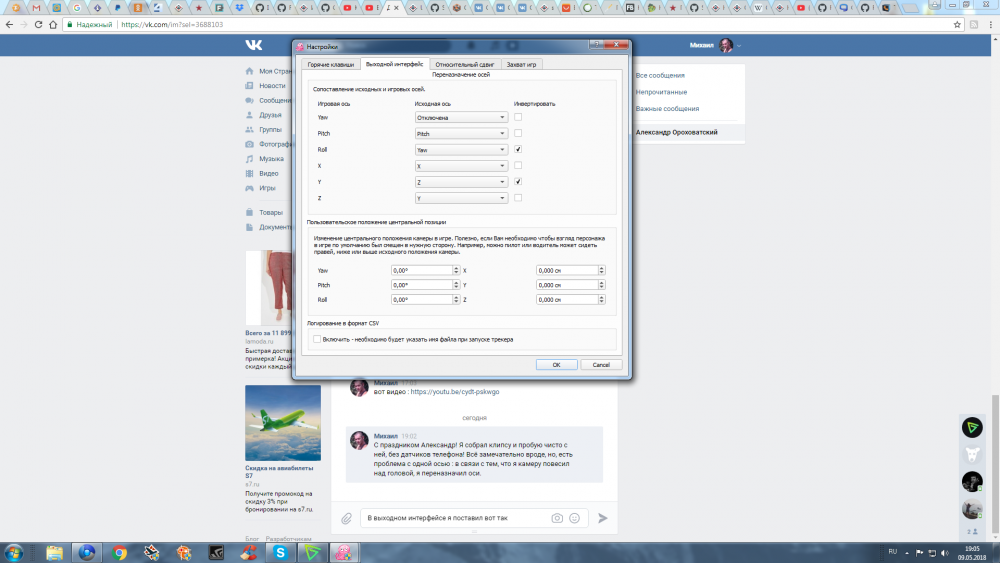Uncheck invert for the Roll axis
This screenshot has height=563, width=1000.
(518, 149)
